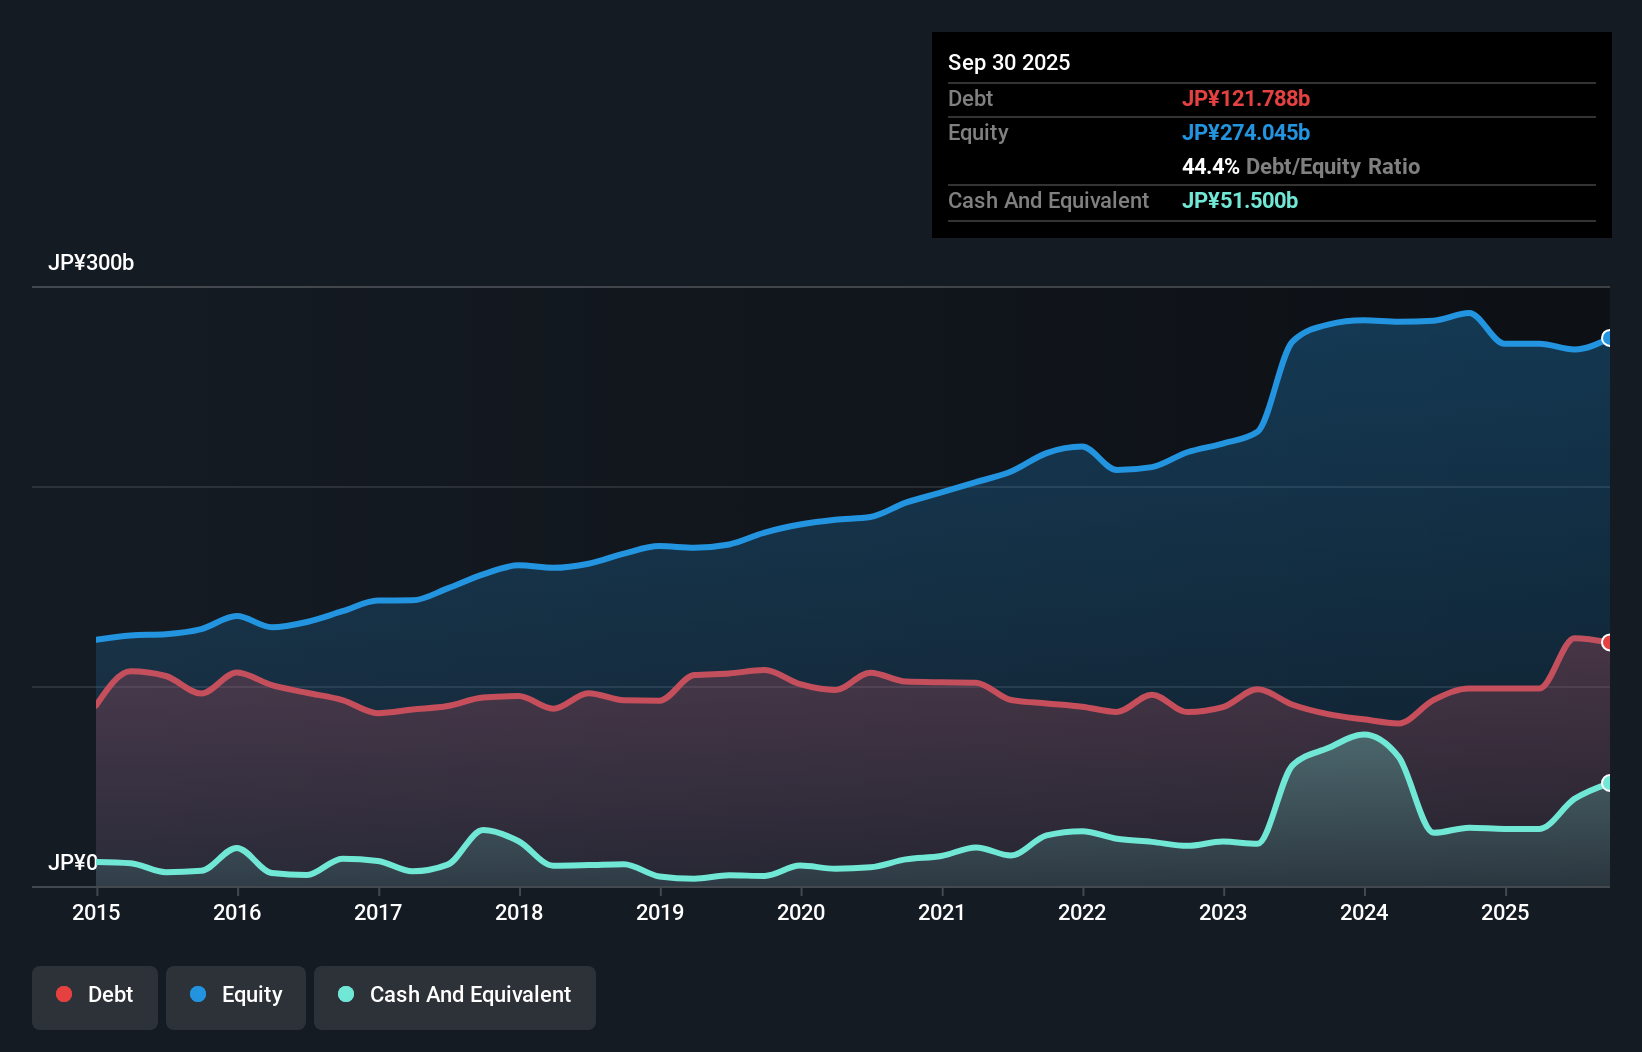The image size is (1642, 1052).
Task: Click the Equity endpoint marker on the chart
Action: (1606, 340)
